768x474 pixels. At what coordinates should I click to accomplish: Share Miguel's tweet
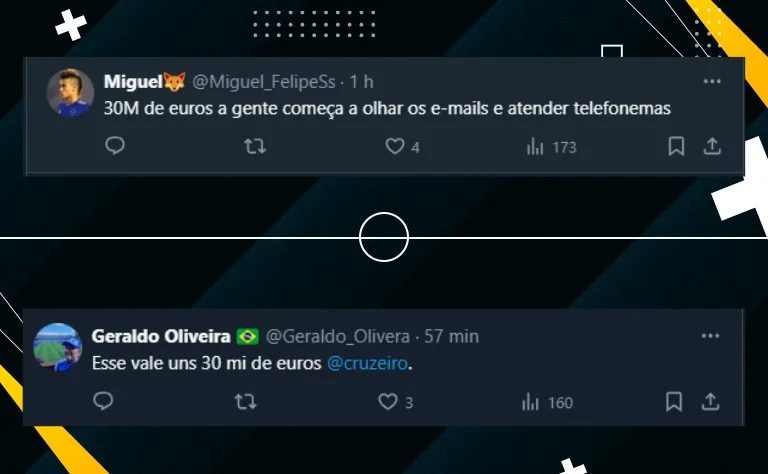tap(712, 146)
